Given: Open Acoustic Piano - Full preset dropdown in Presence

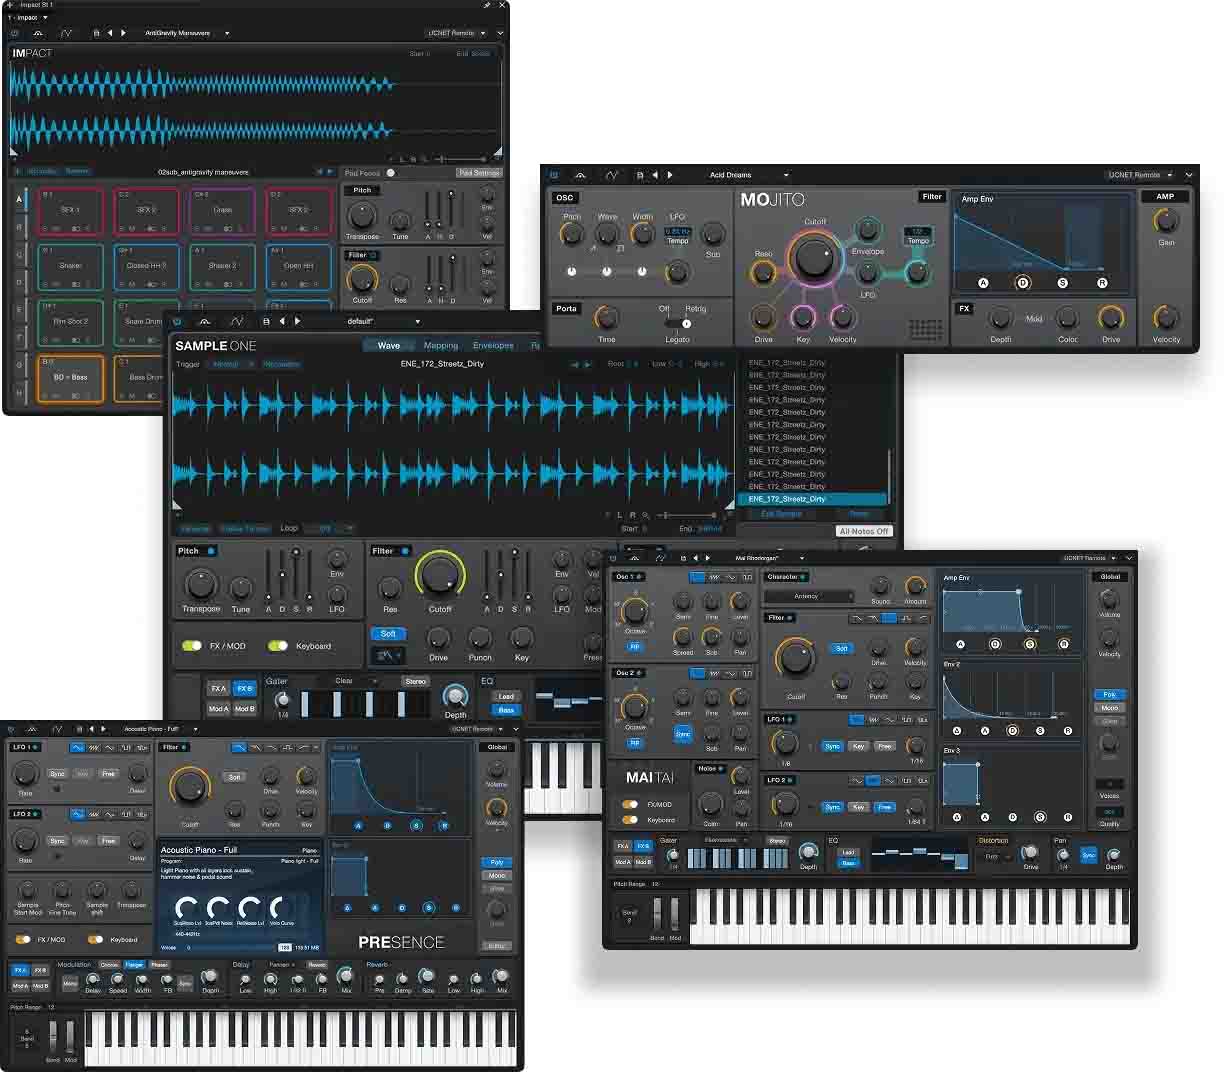Looking at the screenshot, I should point(160,729).
